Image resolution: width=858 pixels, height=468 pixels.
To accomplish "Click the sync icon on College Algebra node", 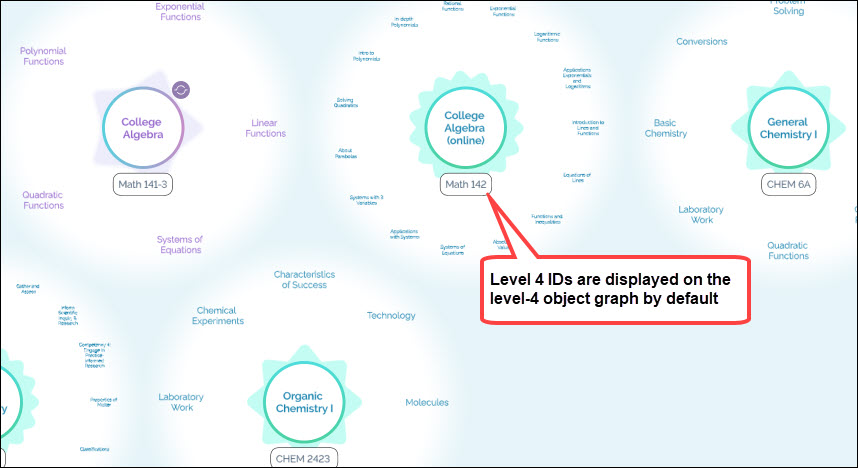I will click(181, 90).
